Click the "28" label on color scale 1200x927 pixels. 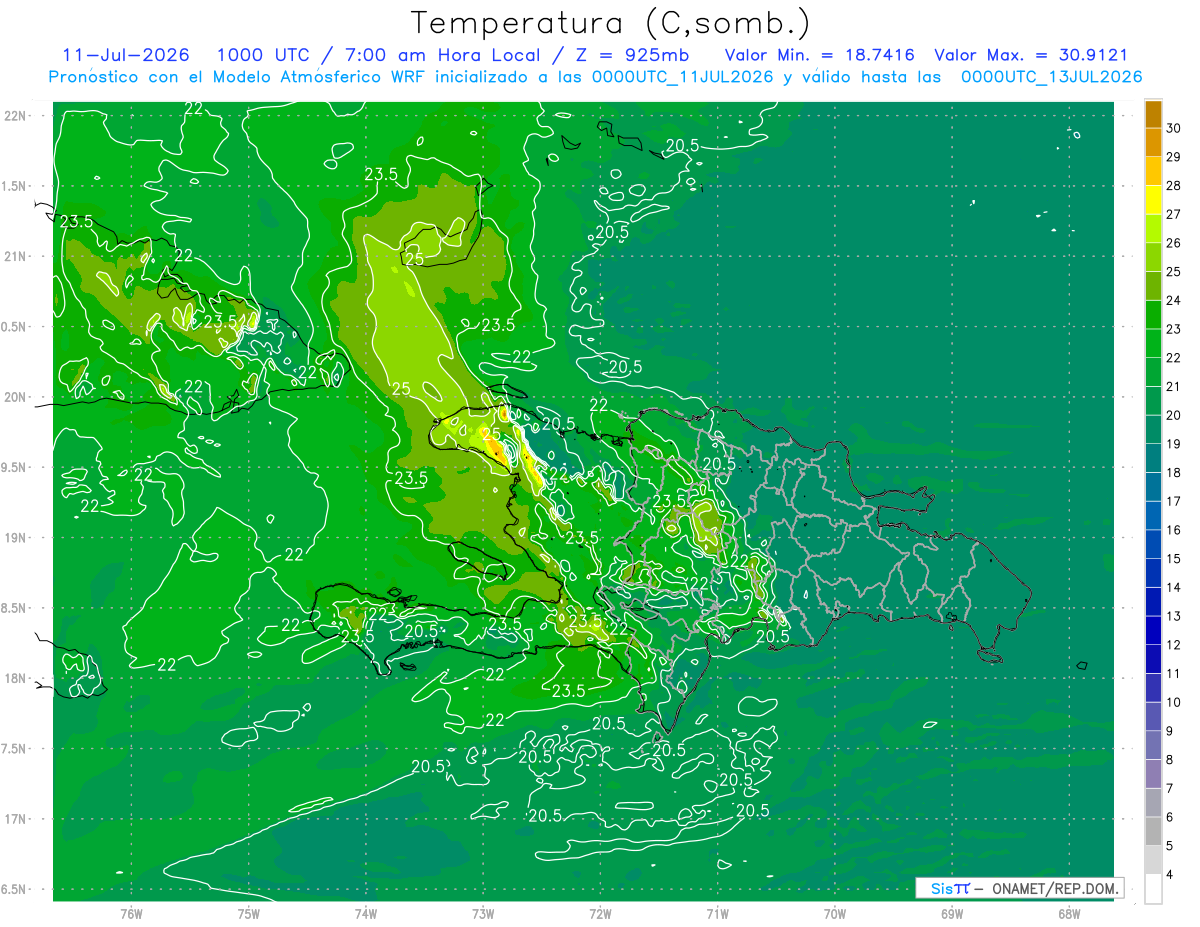pyautogui.click(x=1174, y=186)
